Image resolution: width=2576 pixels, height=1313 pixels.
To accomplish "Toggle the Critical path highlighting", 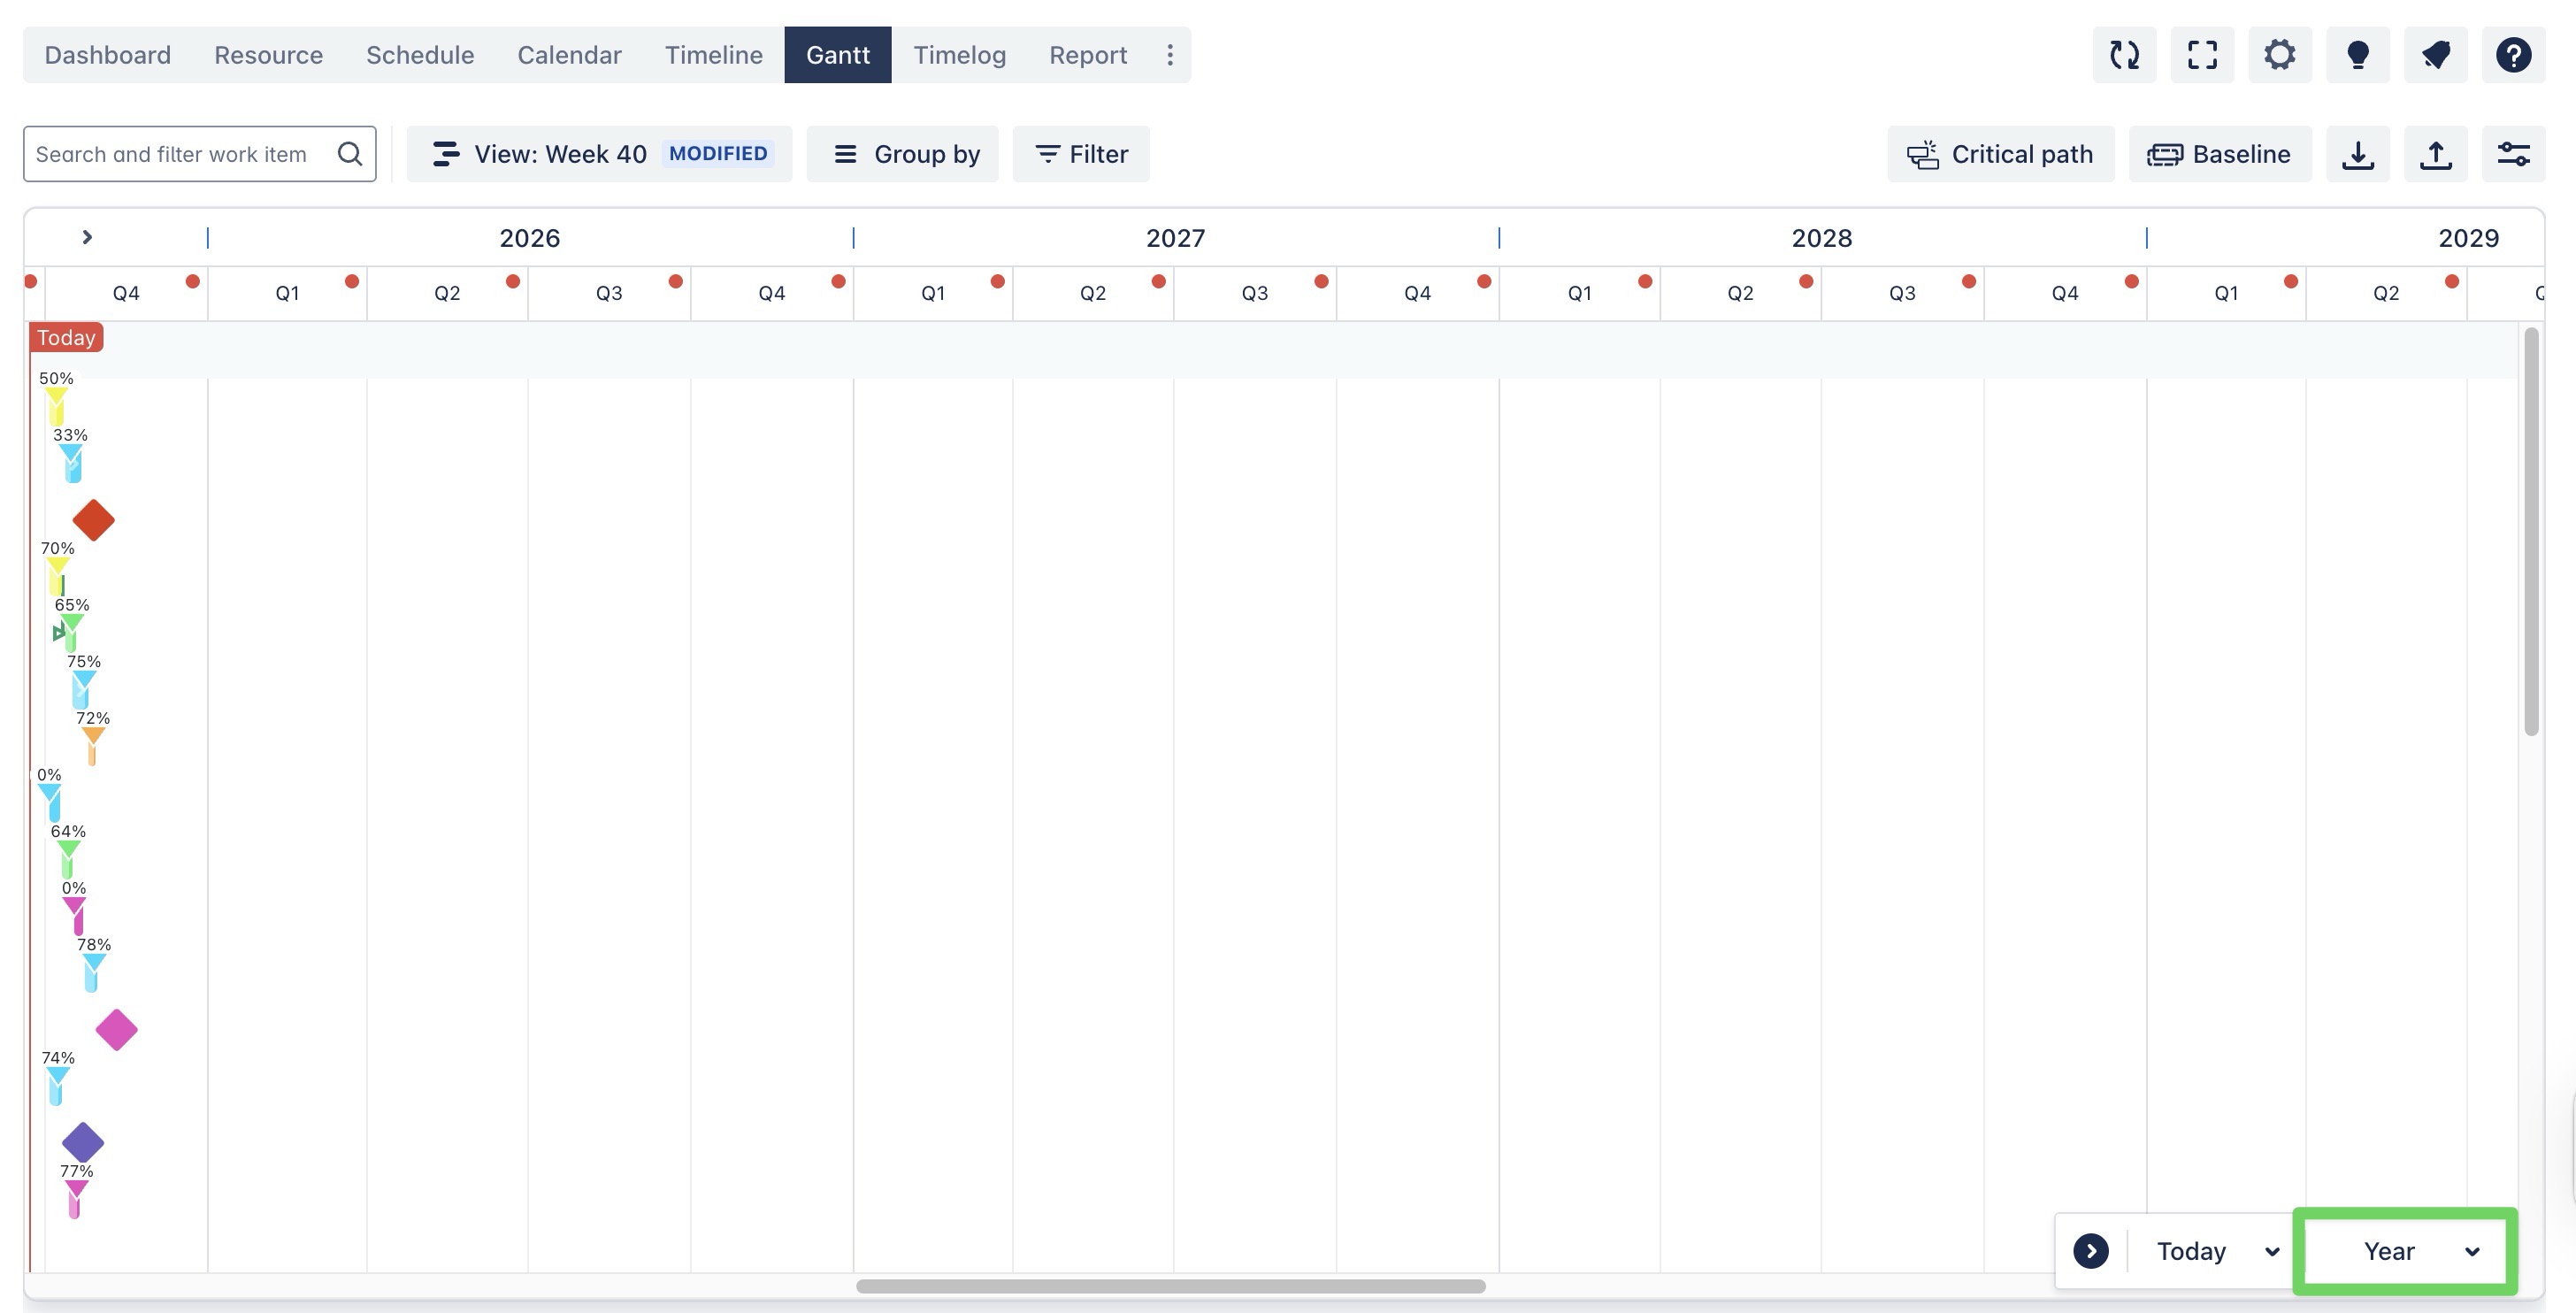I will 2000,154.
